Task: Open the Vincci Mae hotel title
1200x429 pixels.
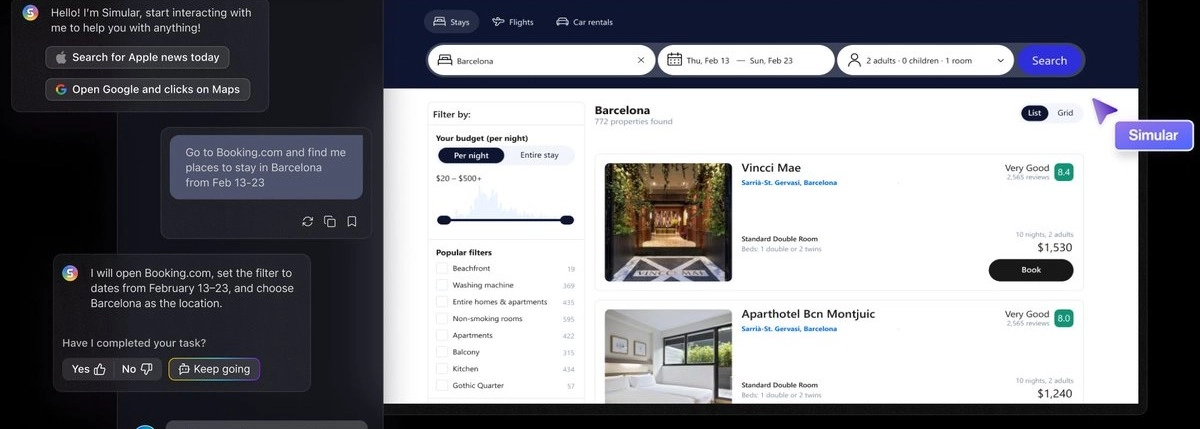Action: pos(771,168)
